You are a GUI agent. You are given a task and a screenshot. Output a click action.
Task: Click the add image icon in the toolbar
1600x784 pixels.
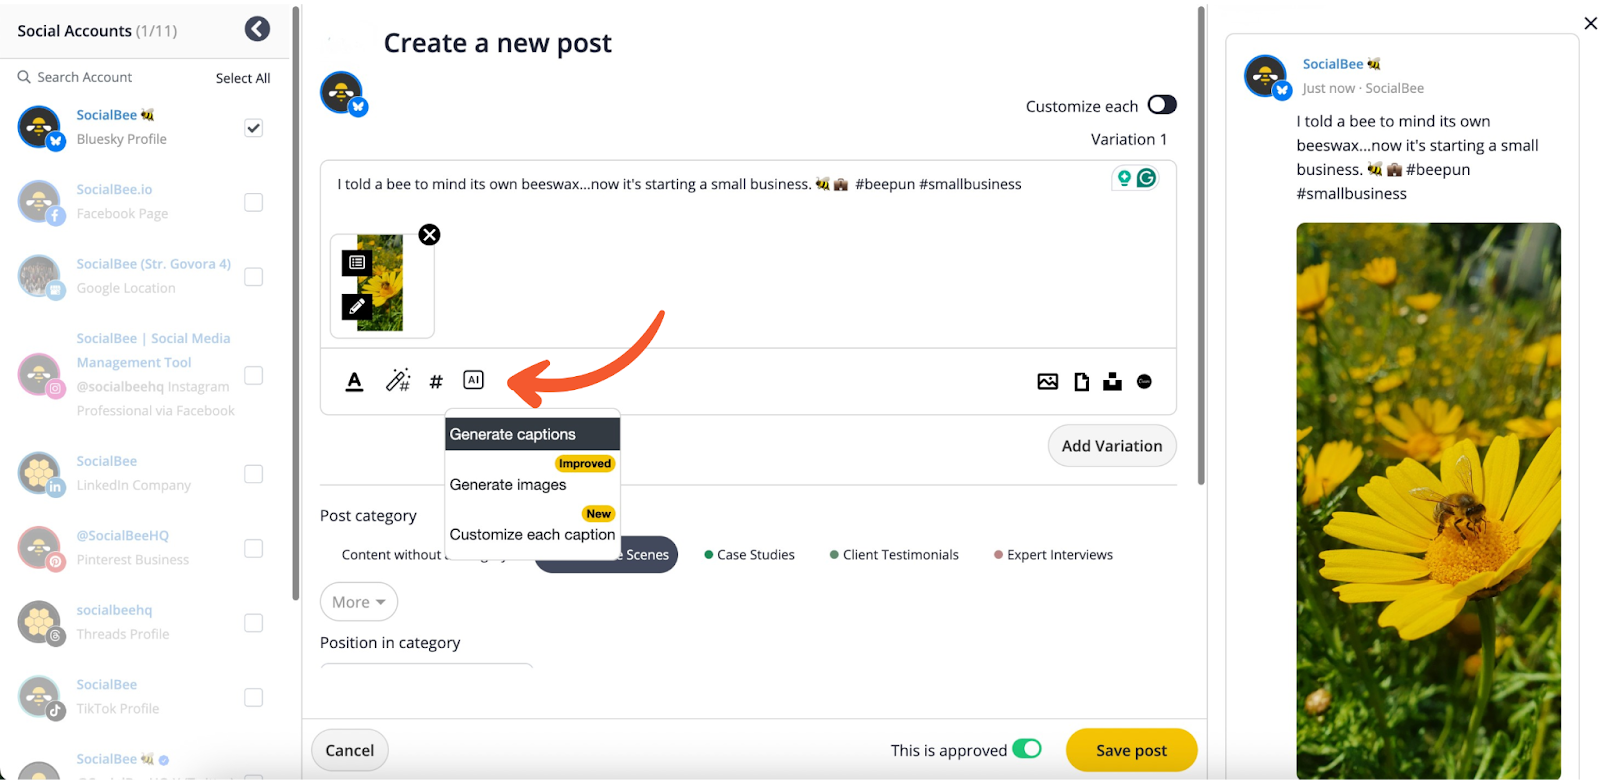[1047, 381]
